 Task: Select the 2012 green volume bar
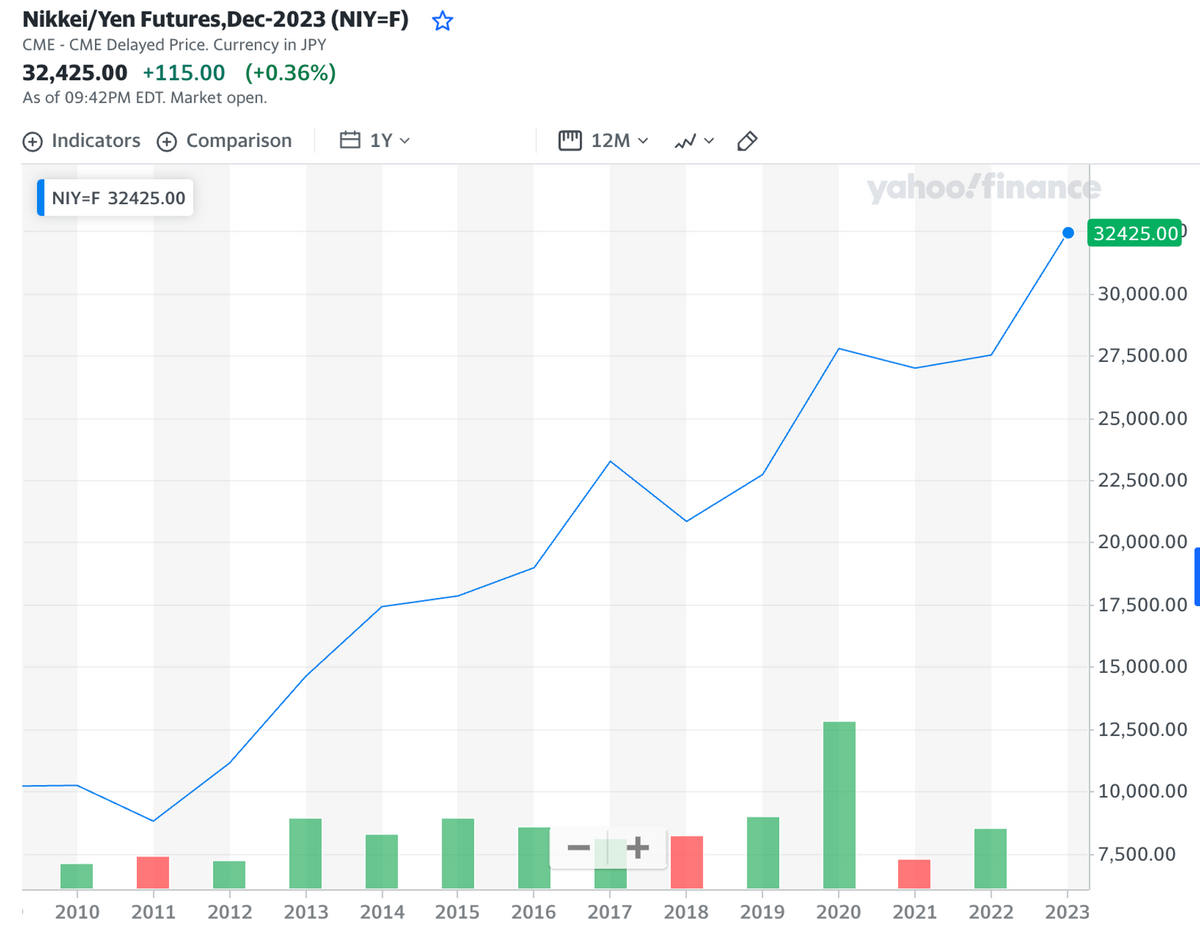[x=229, y=875]
